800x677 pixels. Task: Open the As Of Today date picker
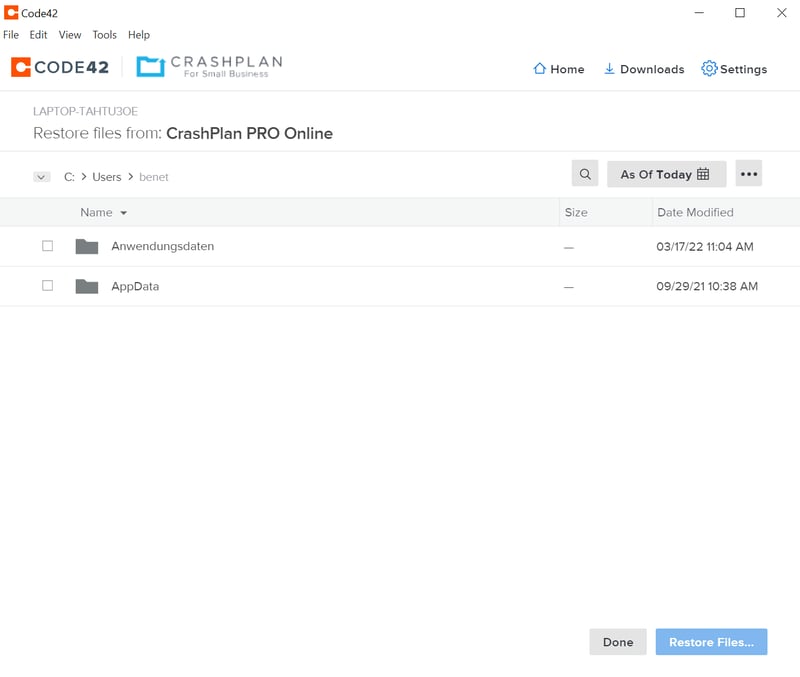(x=666, y=174)
